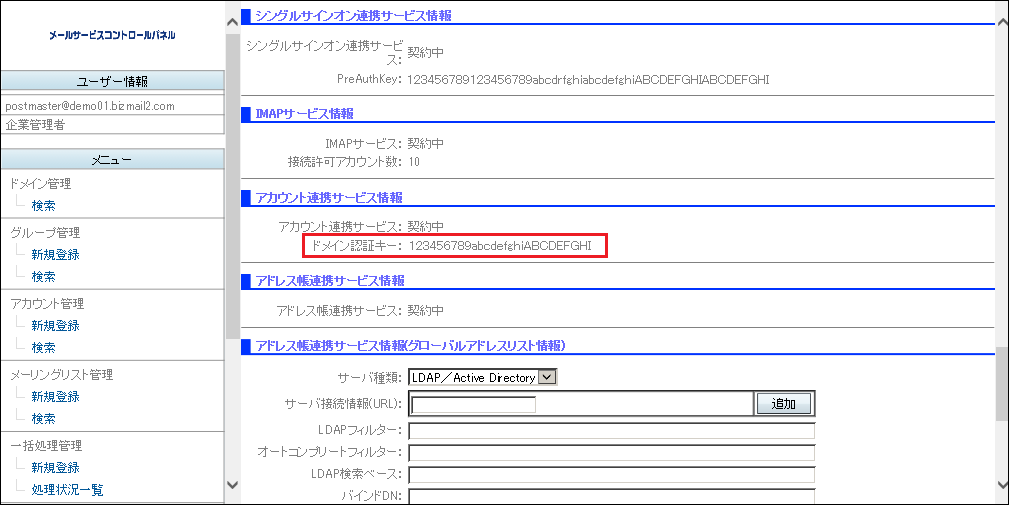Open 新規登録 under メーリングリスト管理
This screenshot has width=1009, height=505.
[x=55, y=396]
